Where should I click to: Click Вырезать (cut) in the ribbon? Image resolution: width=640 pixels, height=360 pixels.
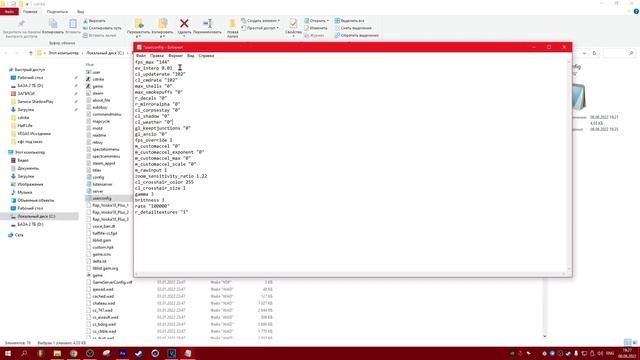tap(94, 21)
